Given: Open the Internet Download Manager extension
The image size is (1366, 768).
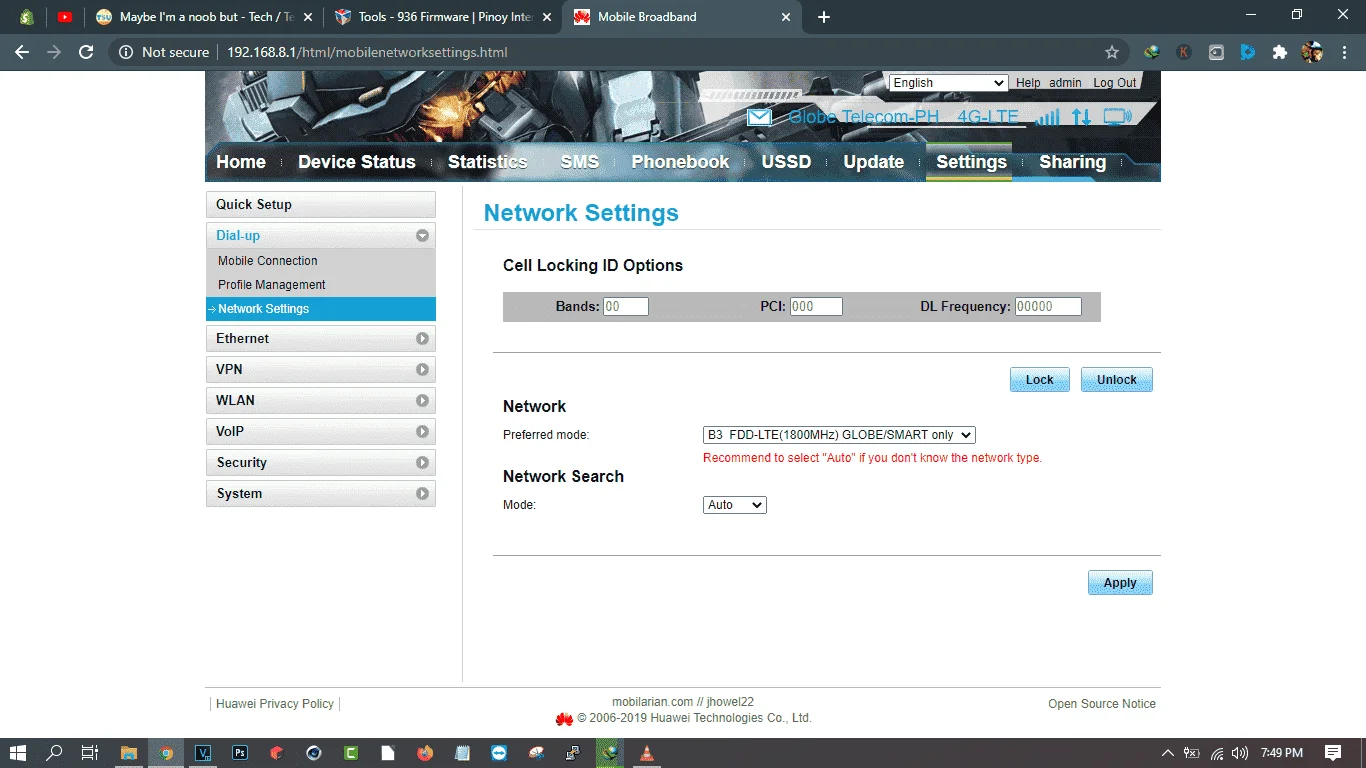Looking at the screenshot, I should tap(1152, 52).
